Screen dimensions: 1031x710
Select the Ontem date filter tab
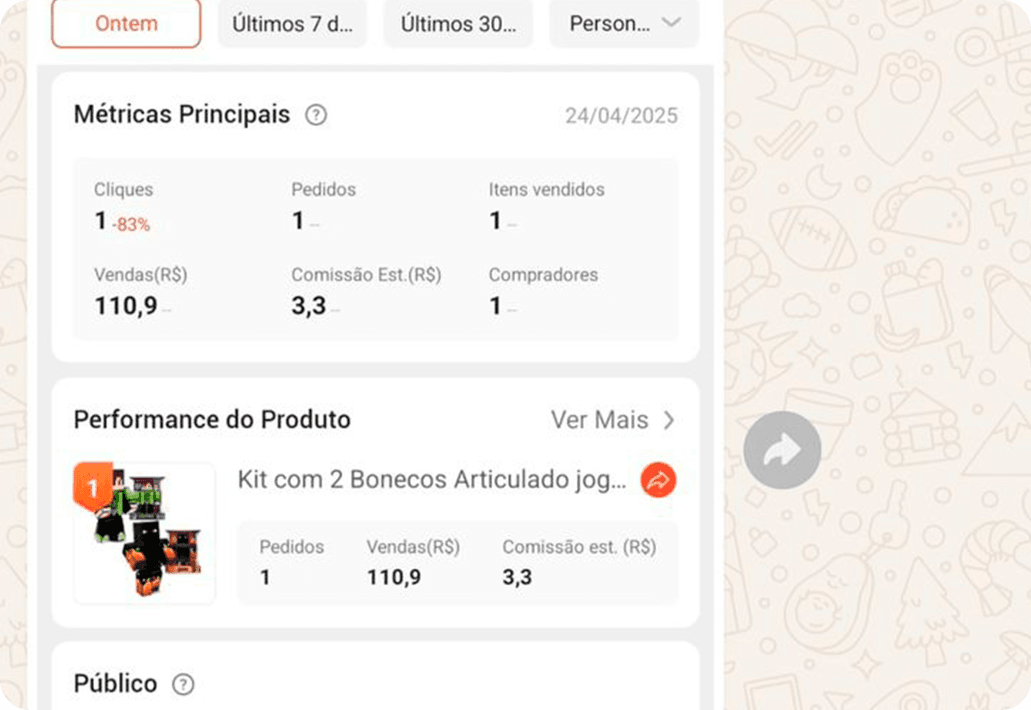pos(126,24)
